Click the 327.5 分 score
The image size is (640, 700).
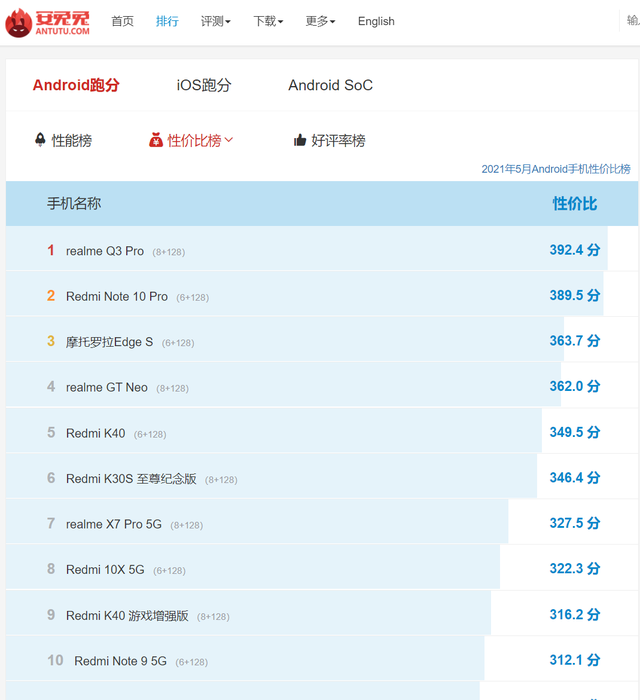click(575, 523)
